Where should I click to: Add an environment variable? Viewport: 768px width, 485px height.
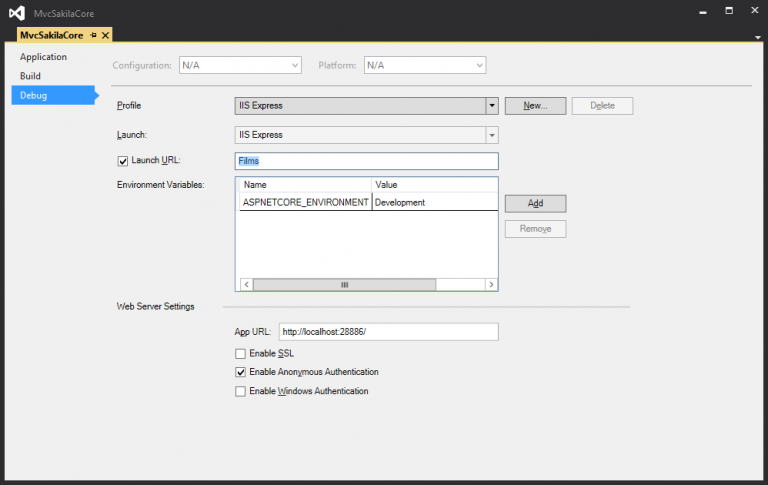[x=535, y=203]
